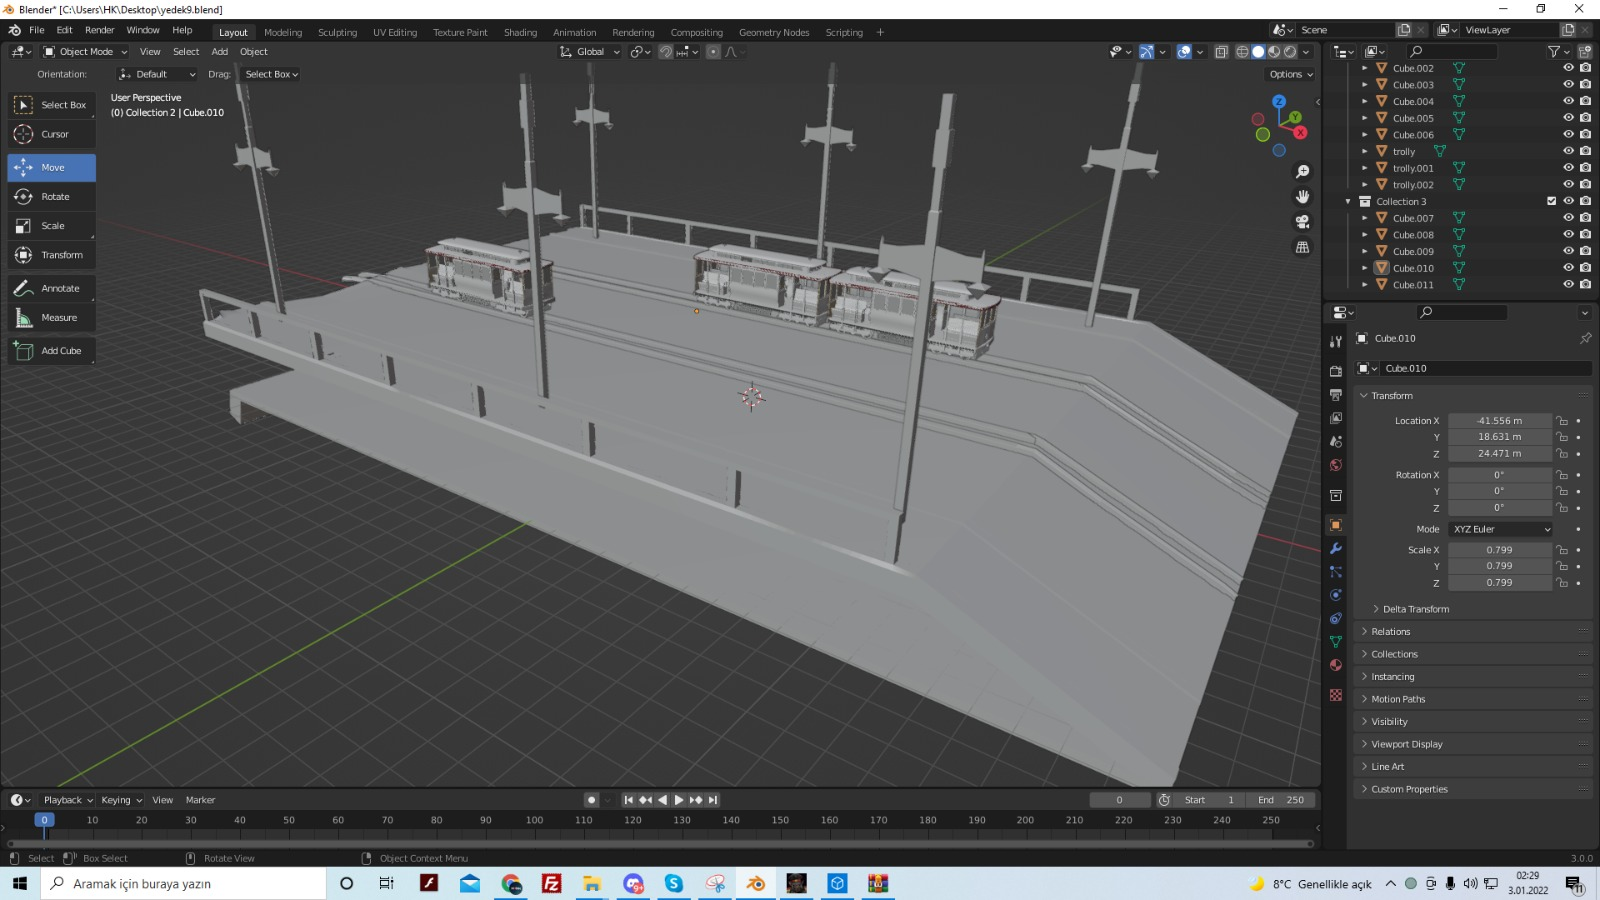1600x900 pixels.
Task: Pin the Cube.010 properties panel
Action: tap(1585, 339)
